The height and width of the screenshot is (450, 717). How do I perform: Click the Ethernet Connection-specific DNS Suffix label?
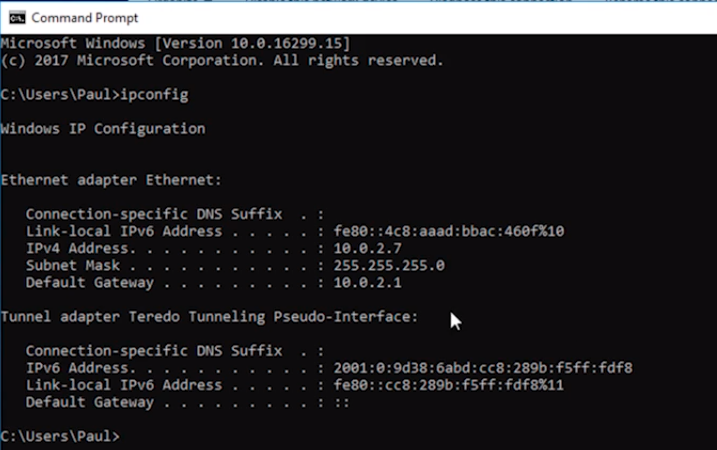[154, 214]
